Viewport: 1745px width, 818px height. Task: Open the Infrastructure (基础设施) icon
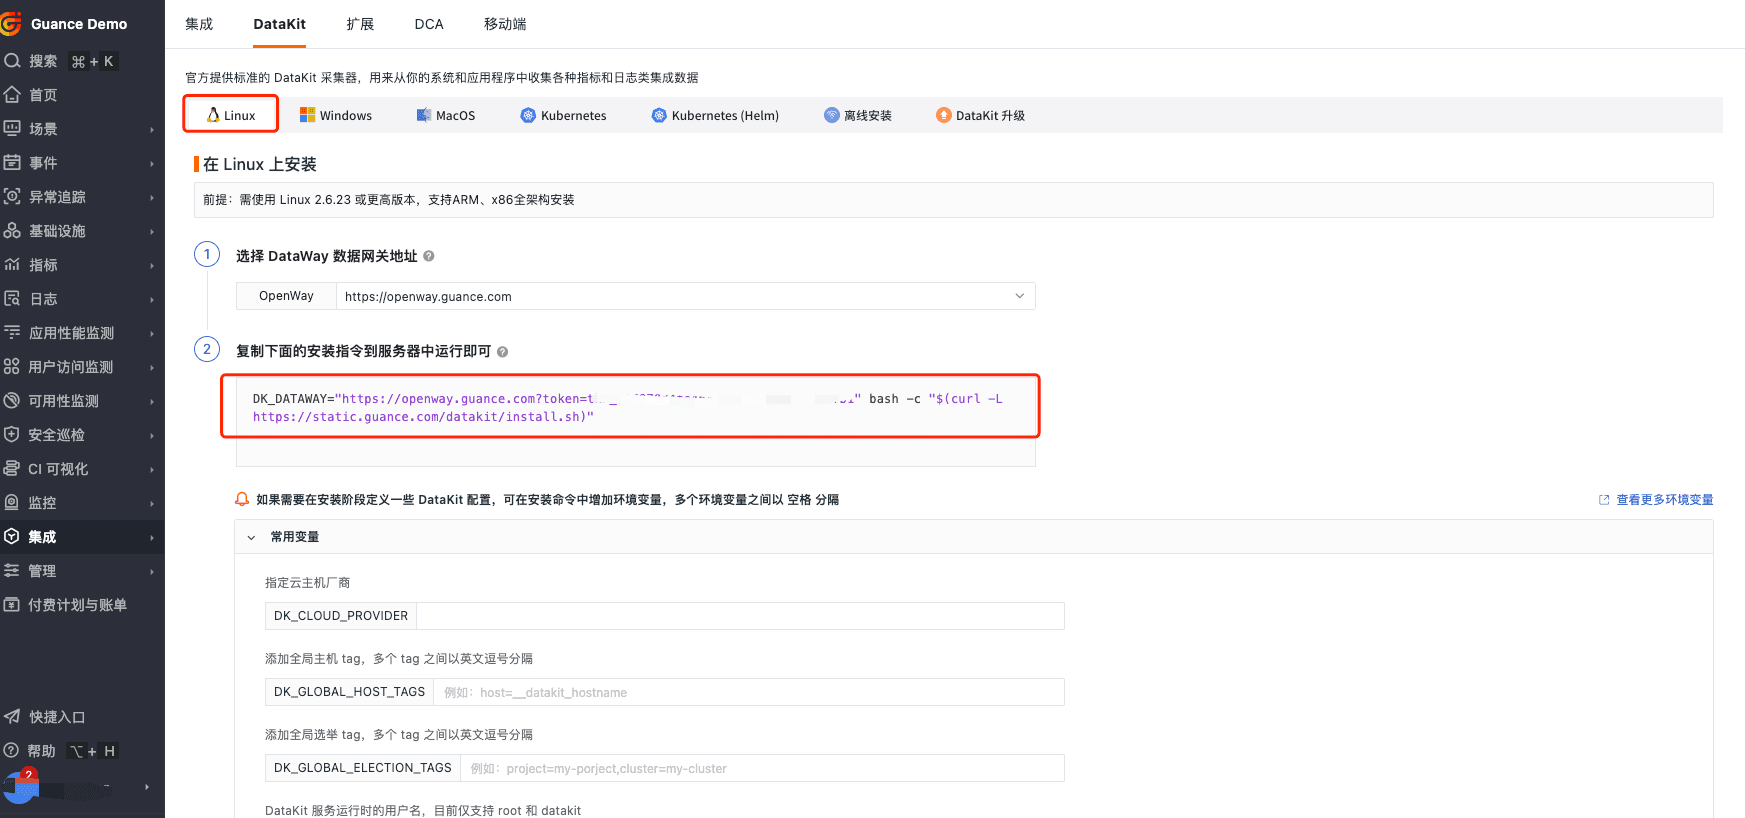click(x=12, y=231)
